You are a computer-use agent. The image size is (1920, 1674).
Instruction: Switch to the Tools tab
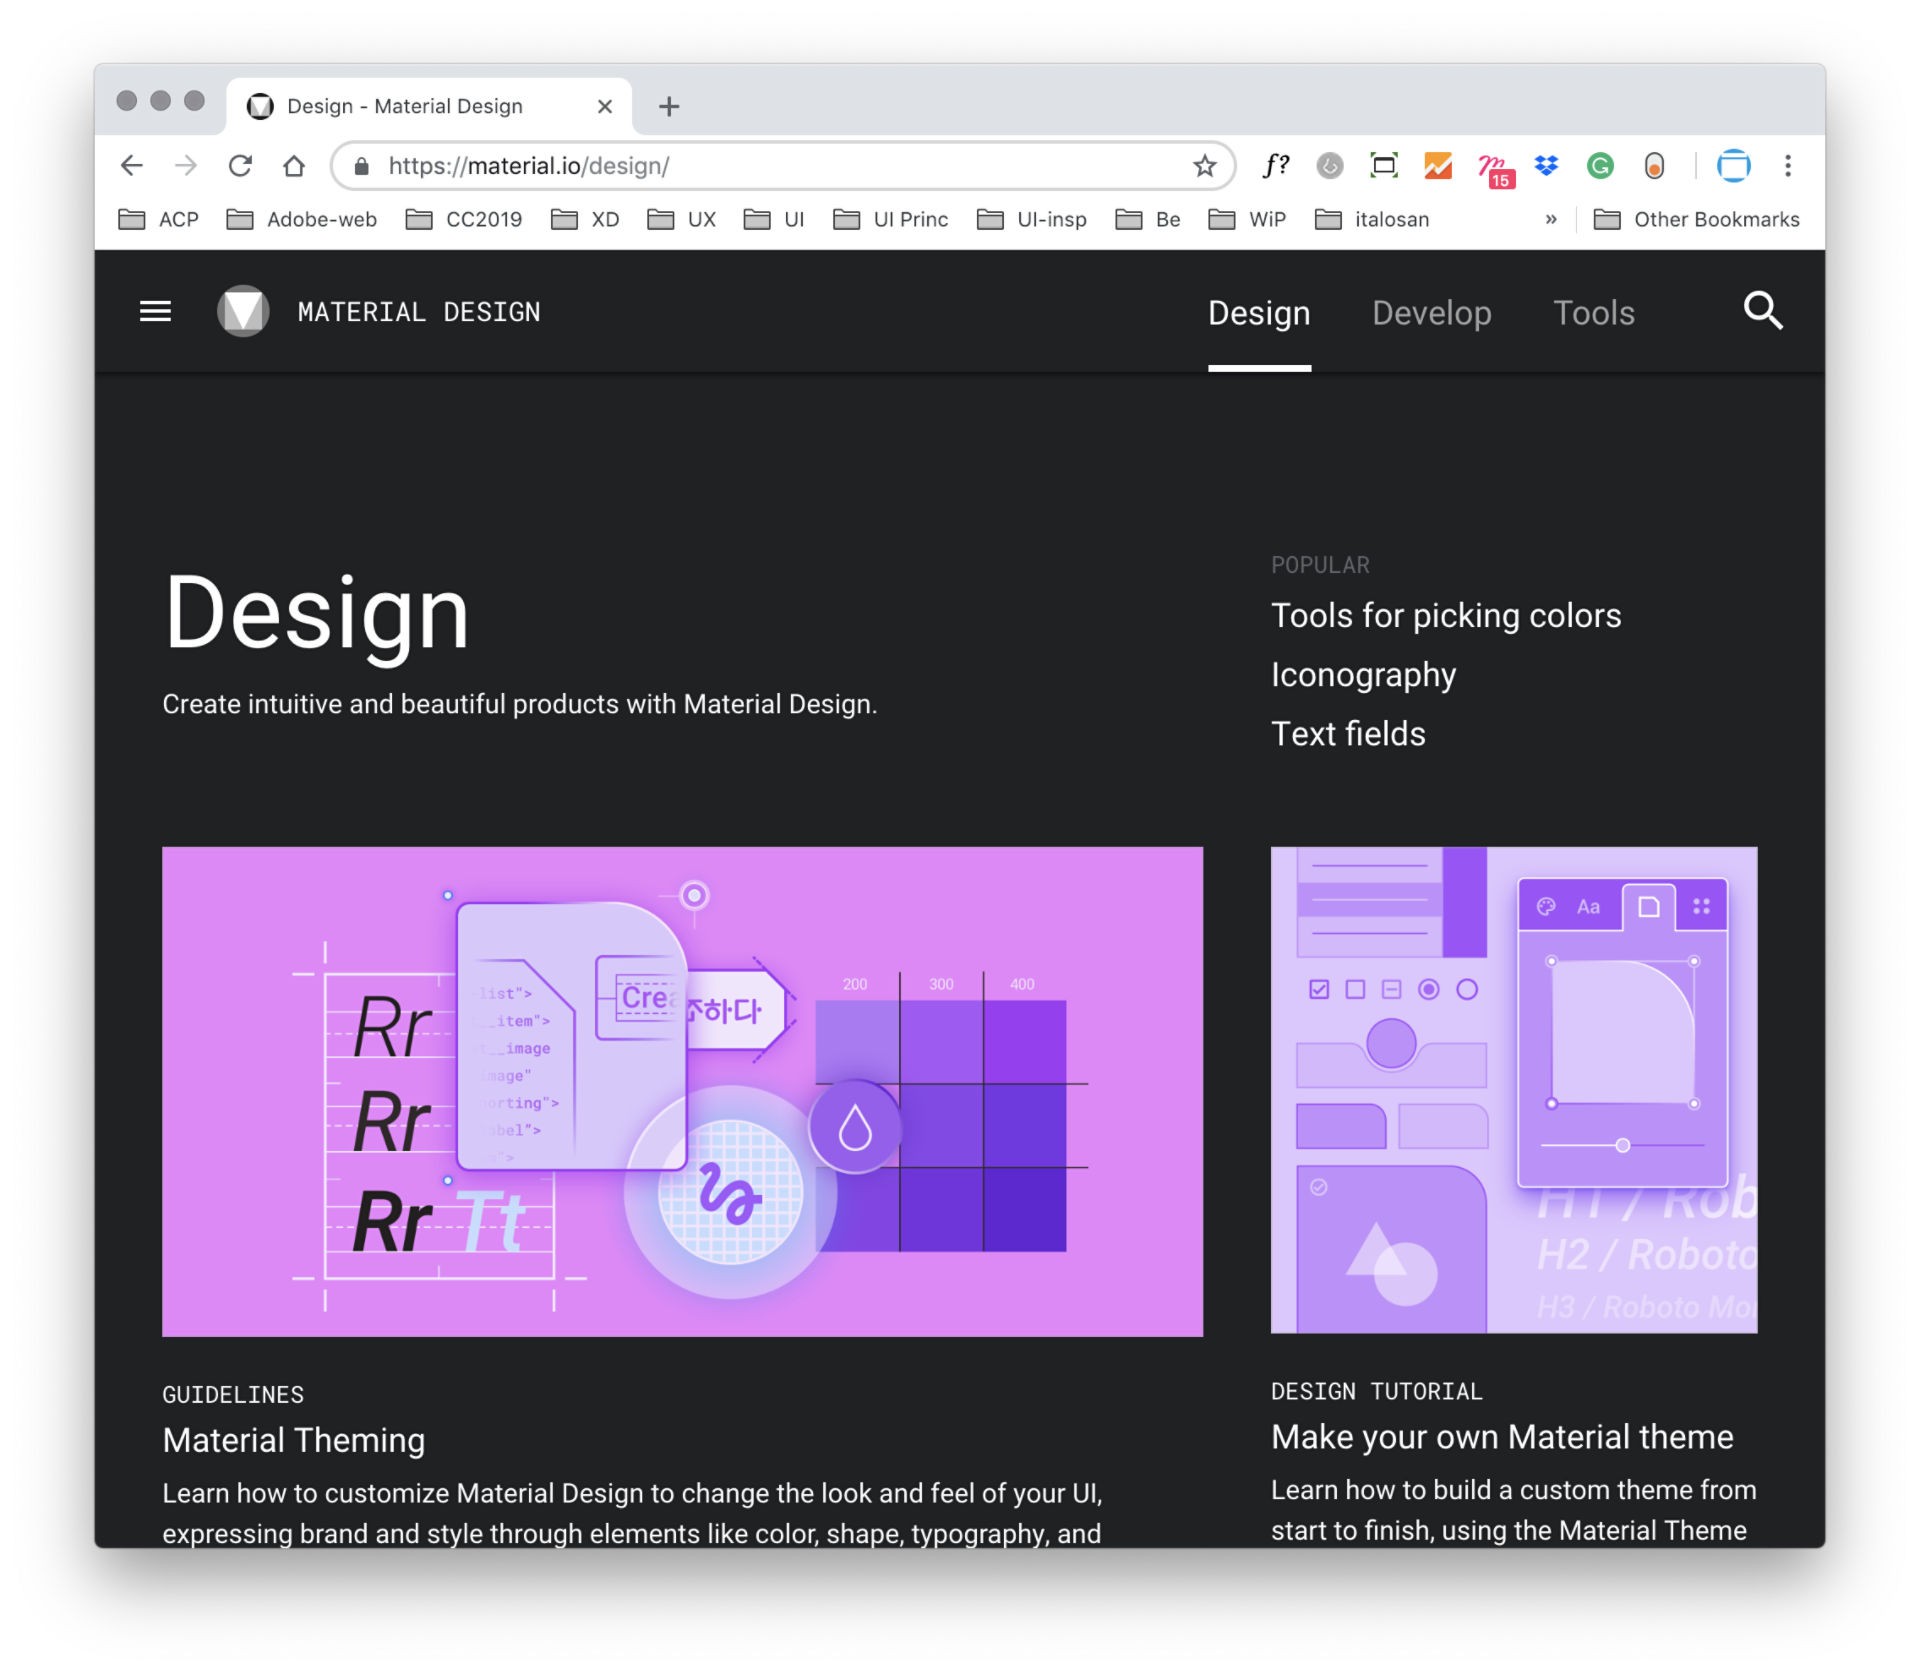click(x=1594, y=313)
